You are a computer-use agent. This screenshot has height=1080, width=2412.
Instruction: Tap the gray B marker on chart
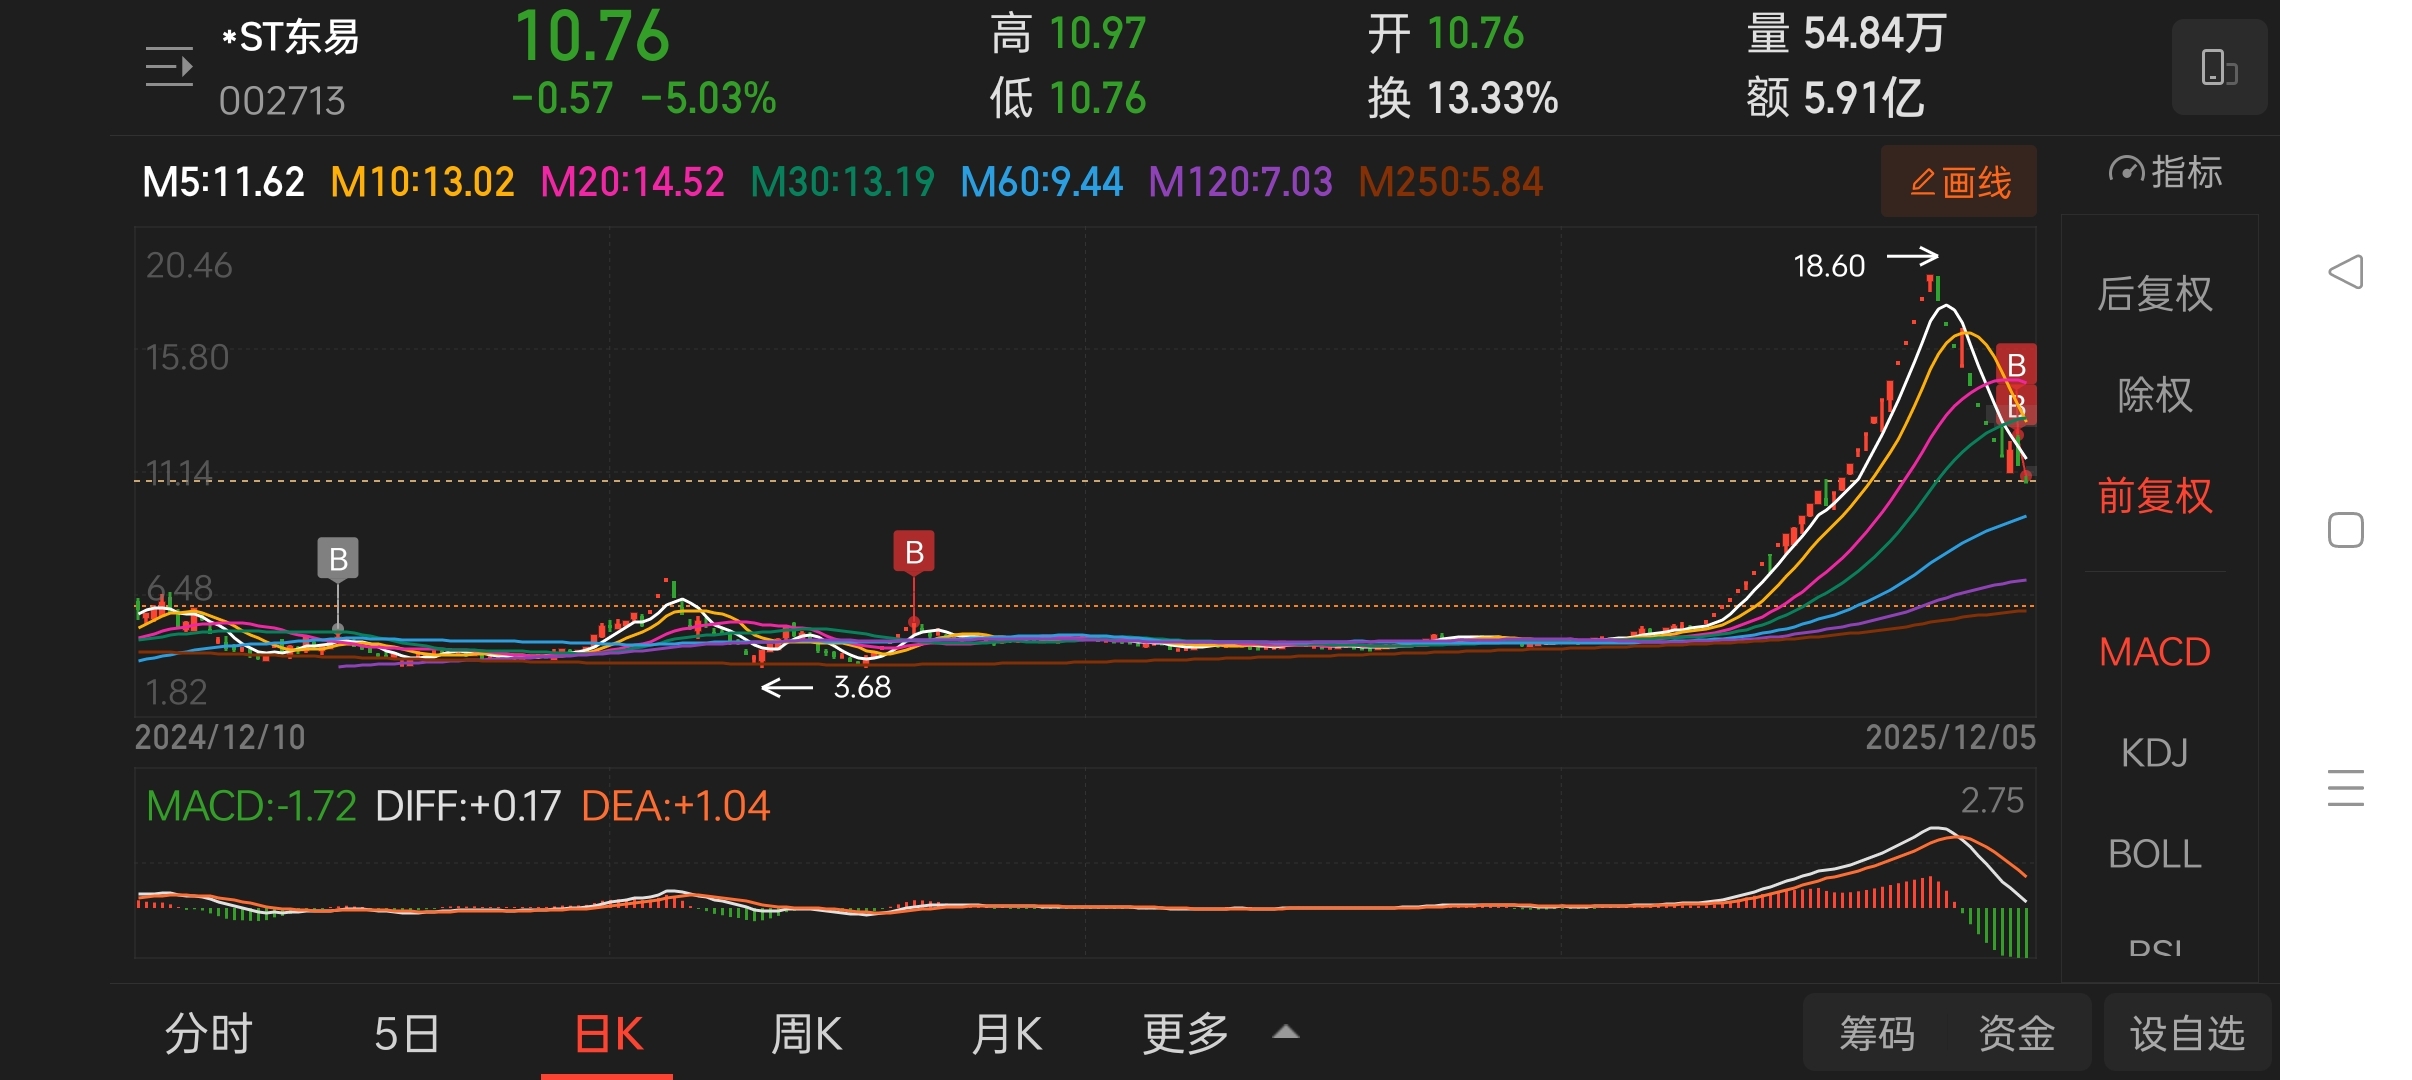click(x=338, y=559)
